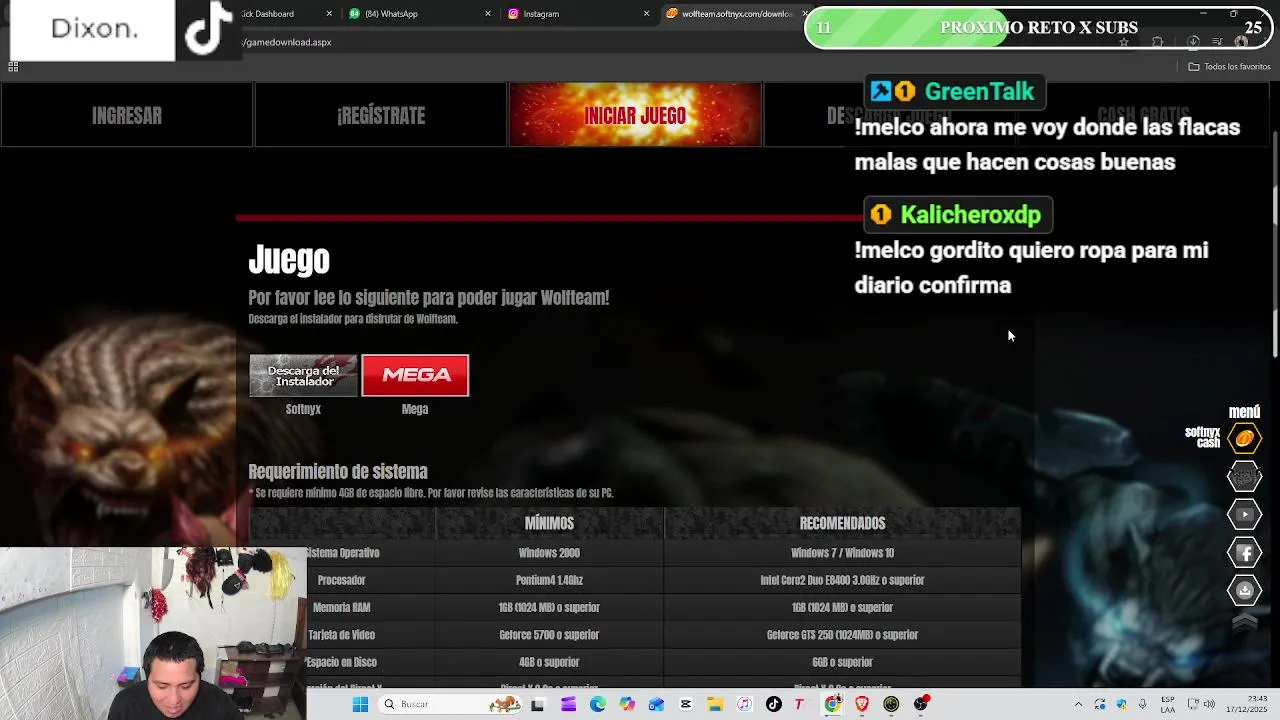The width and height of the screenshot is (1280, 720).
Task: Open the Todos los favoritos folder
Action: (1229, 66)
